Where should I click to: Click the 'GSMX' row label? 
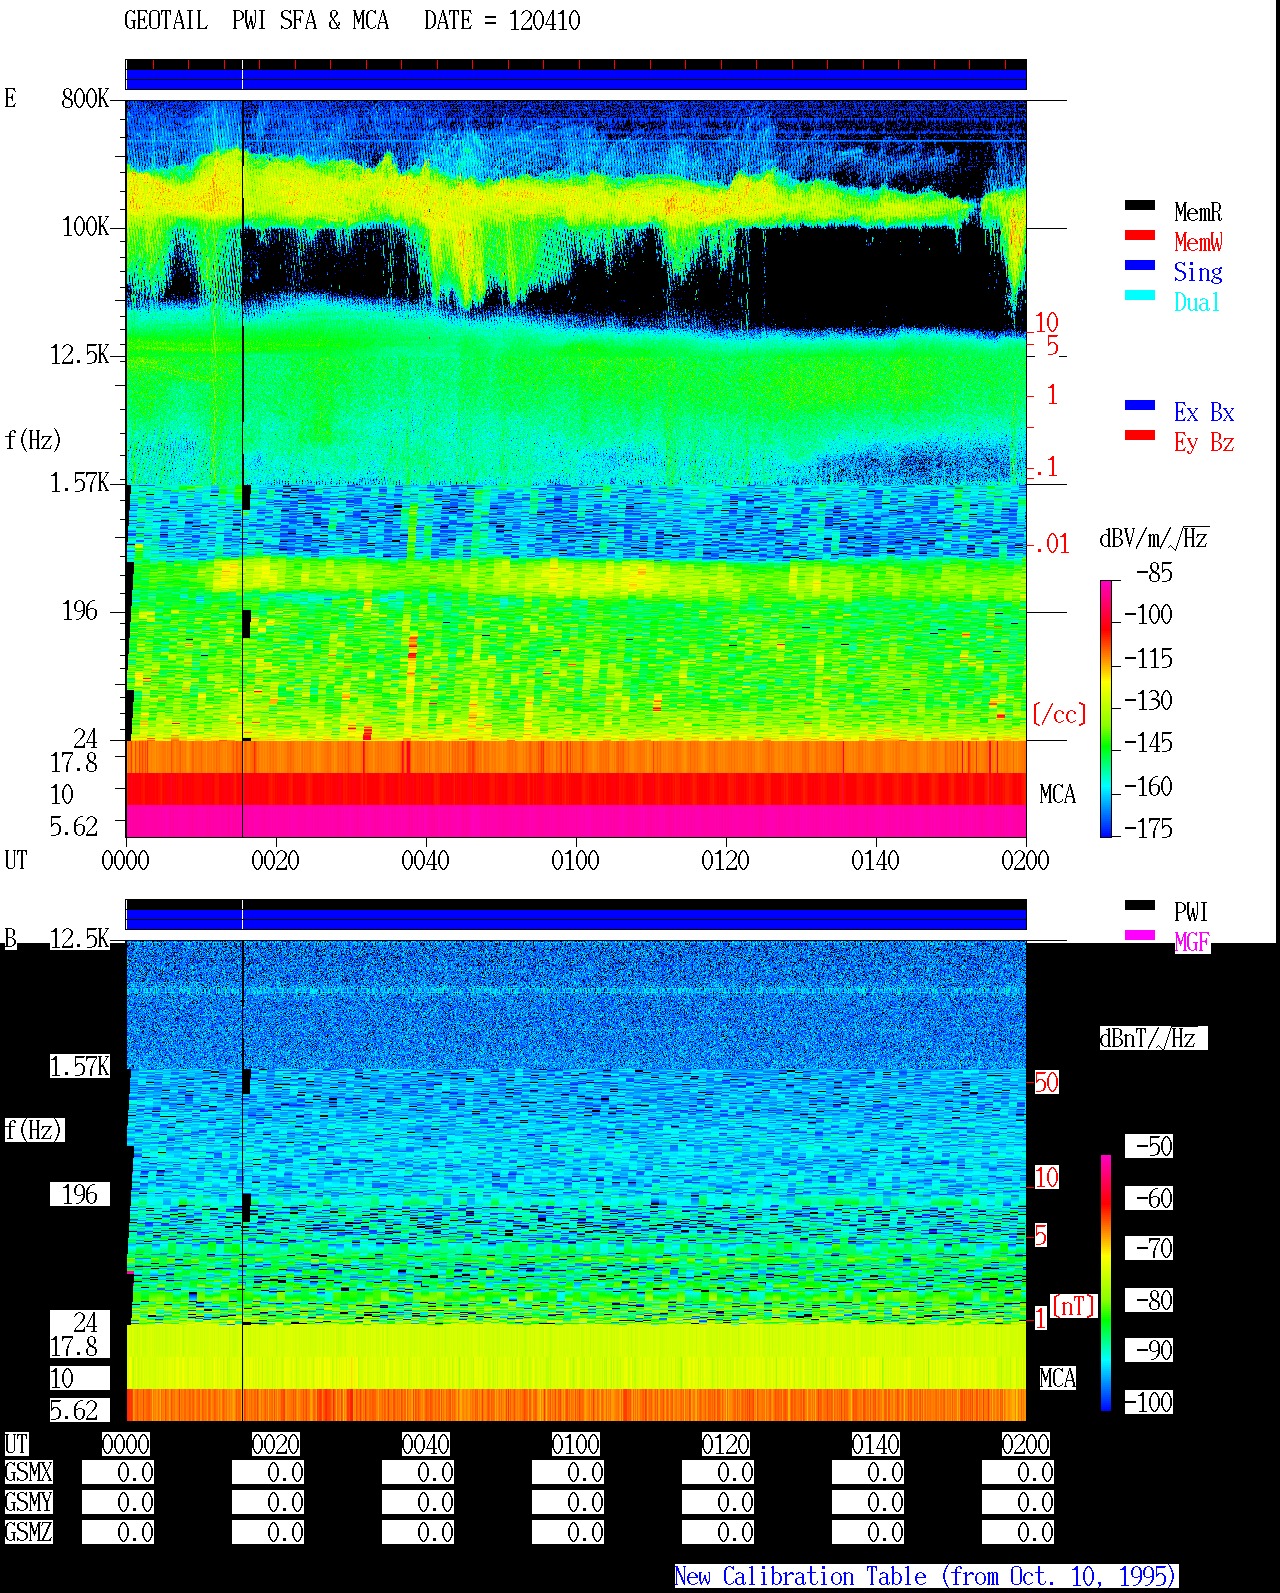pyautogui.click(x=29, y=1472)
